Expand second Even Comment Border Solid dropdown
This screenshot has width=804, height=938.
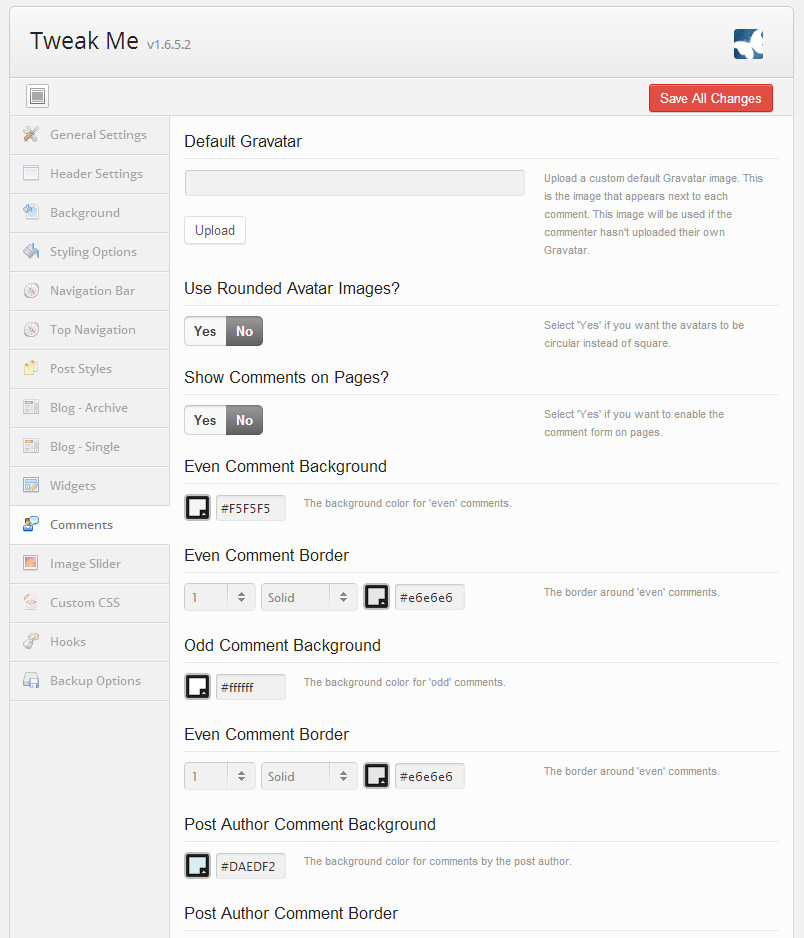click(x=309, y=776)
